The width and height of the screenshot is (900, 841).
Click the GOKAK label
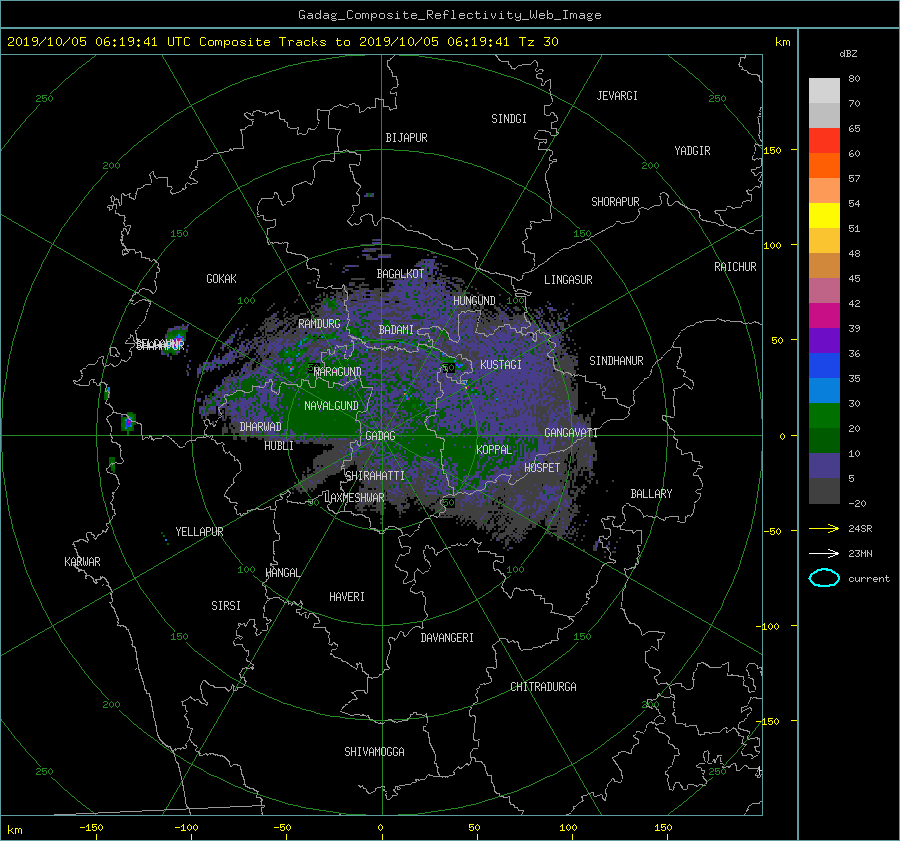coord(221,279)
